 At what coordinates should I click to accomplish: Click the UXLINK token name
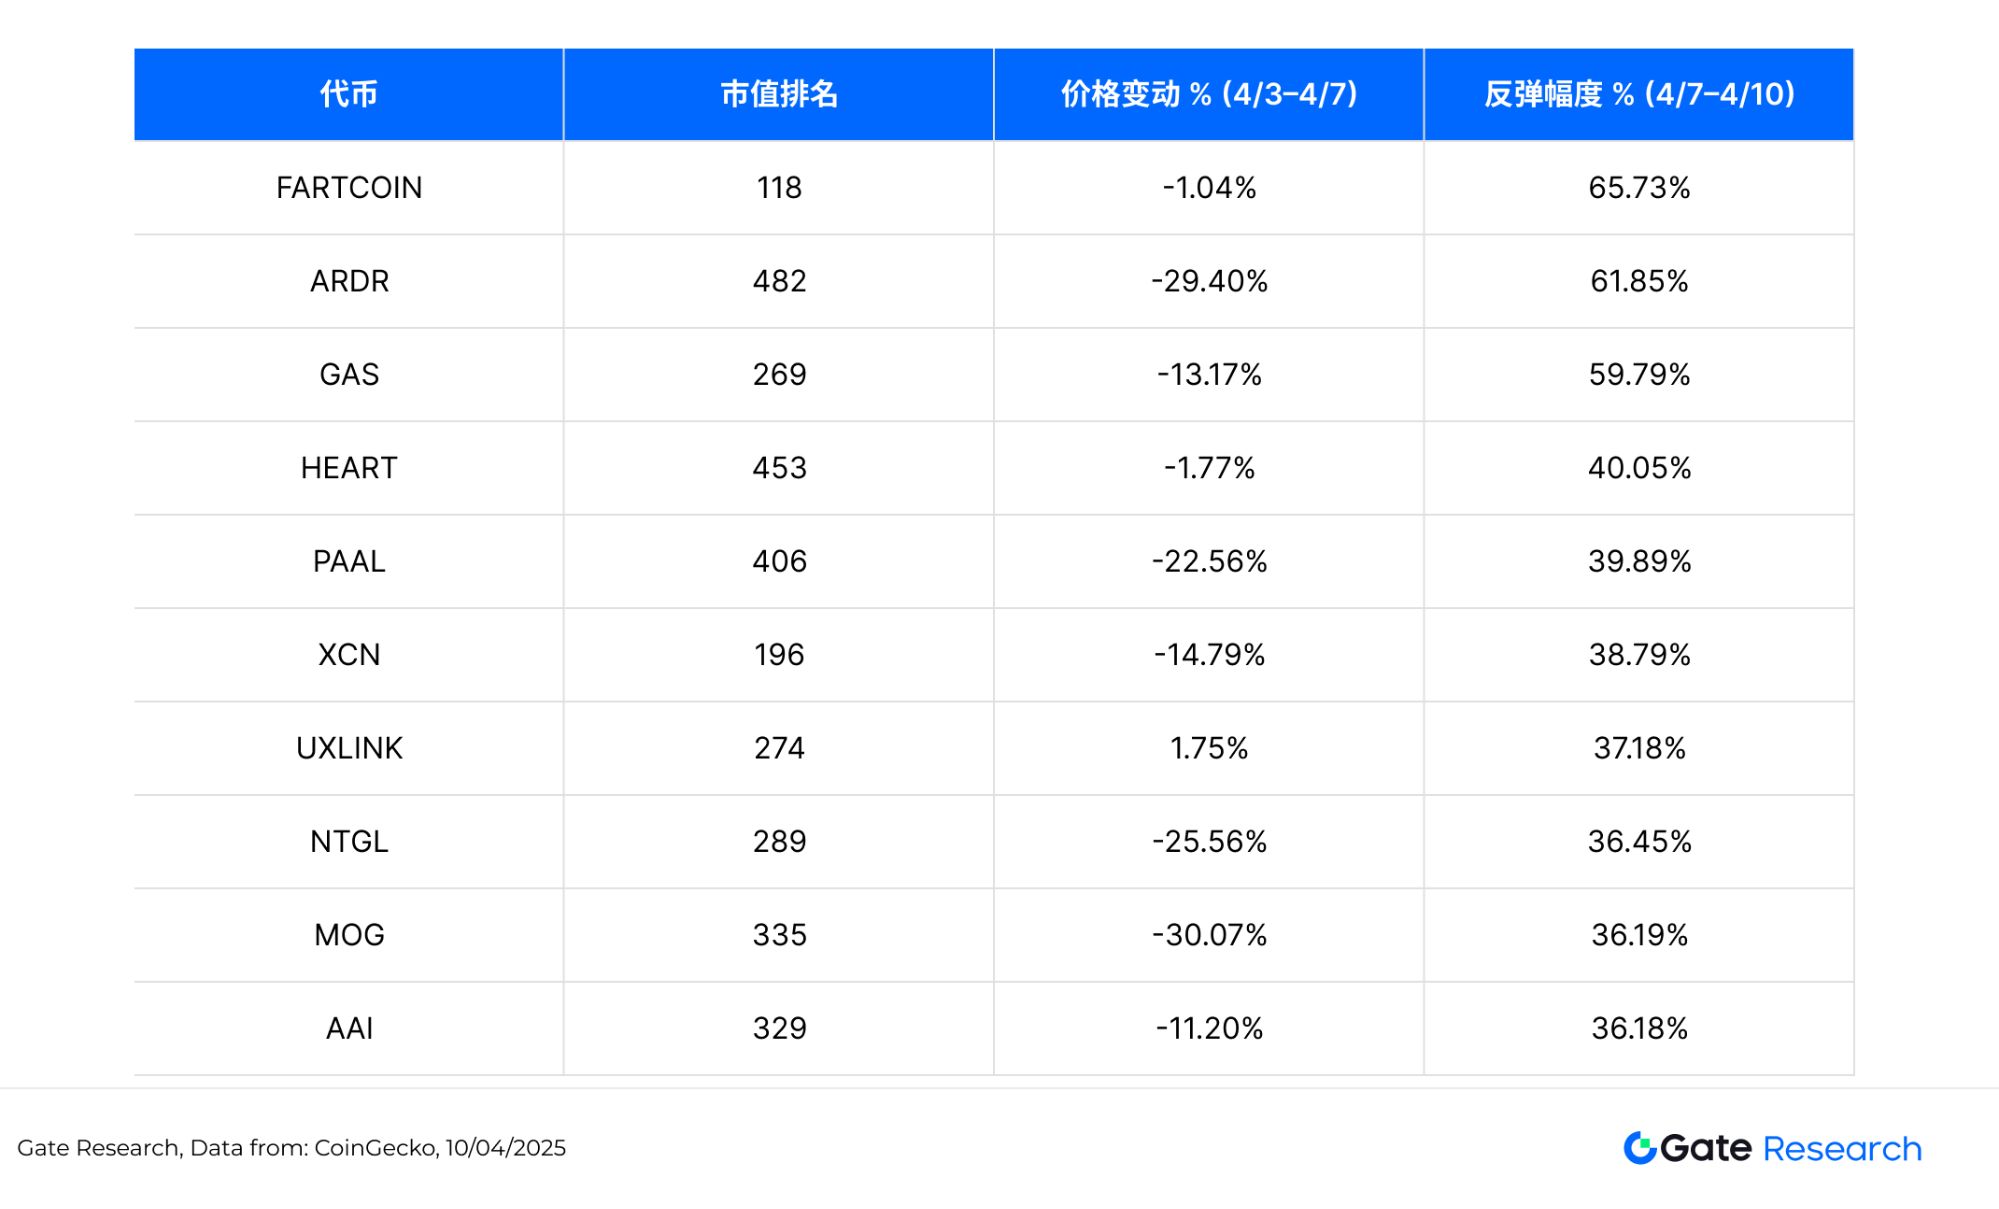[x=349, y=749]
